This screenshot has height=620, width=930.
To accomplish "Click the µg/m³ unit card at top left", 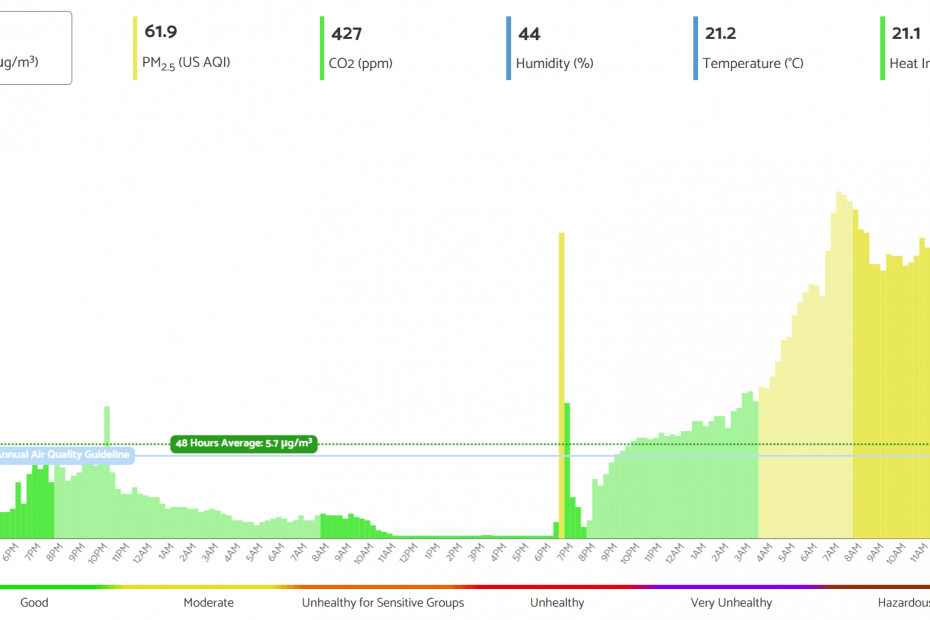I will 35,45.
